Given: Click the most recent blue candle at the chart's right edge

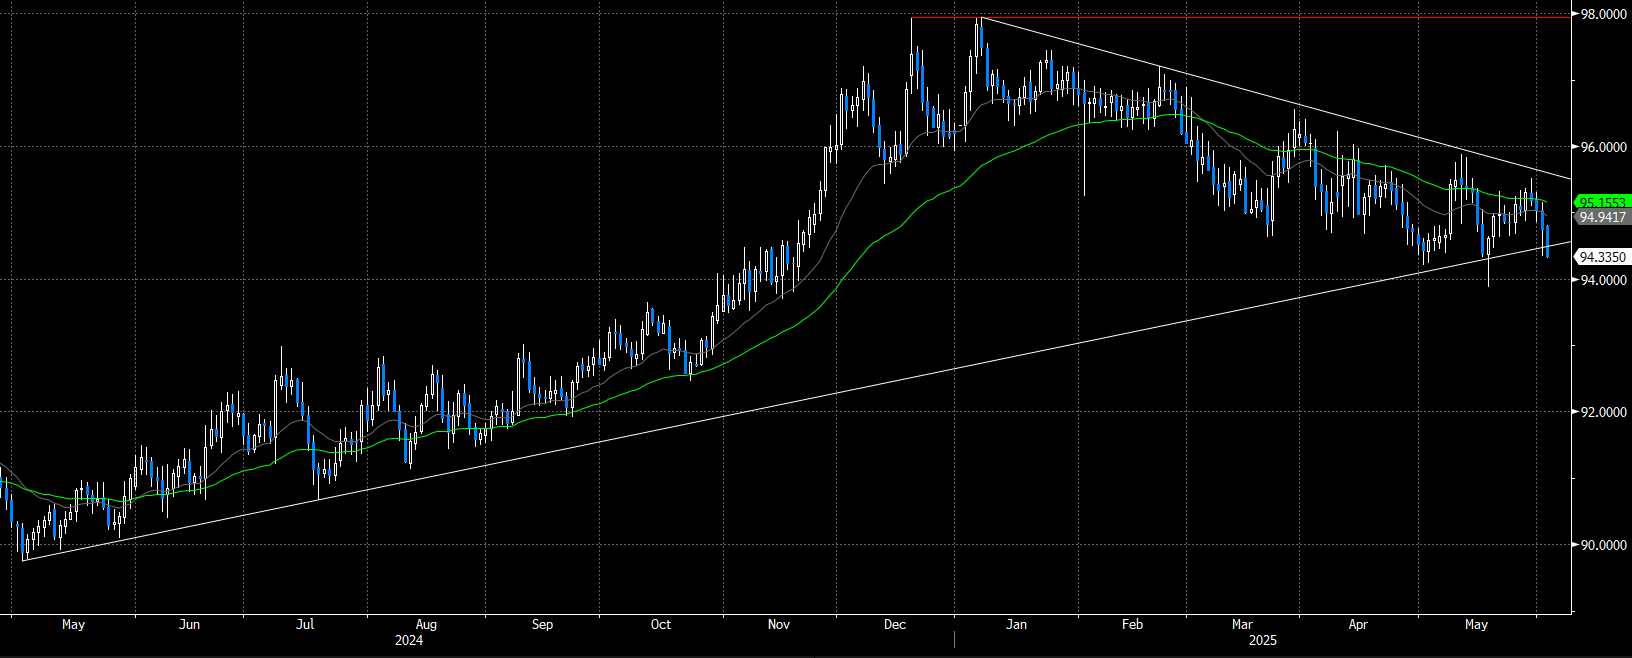Looking at the screenshot, I should click(x=1547, y=241).
